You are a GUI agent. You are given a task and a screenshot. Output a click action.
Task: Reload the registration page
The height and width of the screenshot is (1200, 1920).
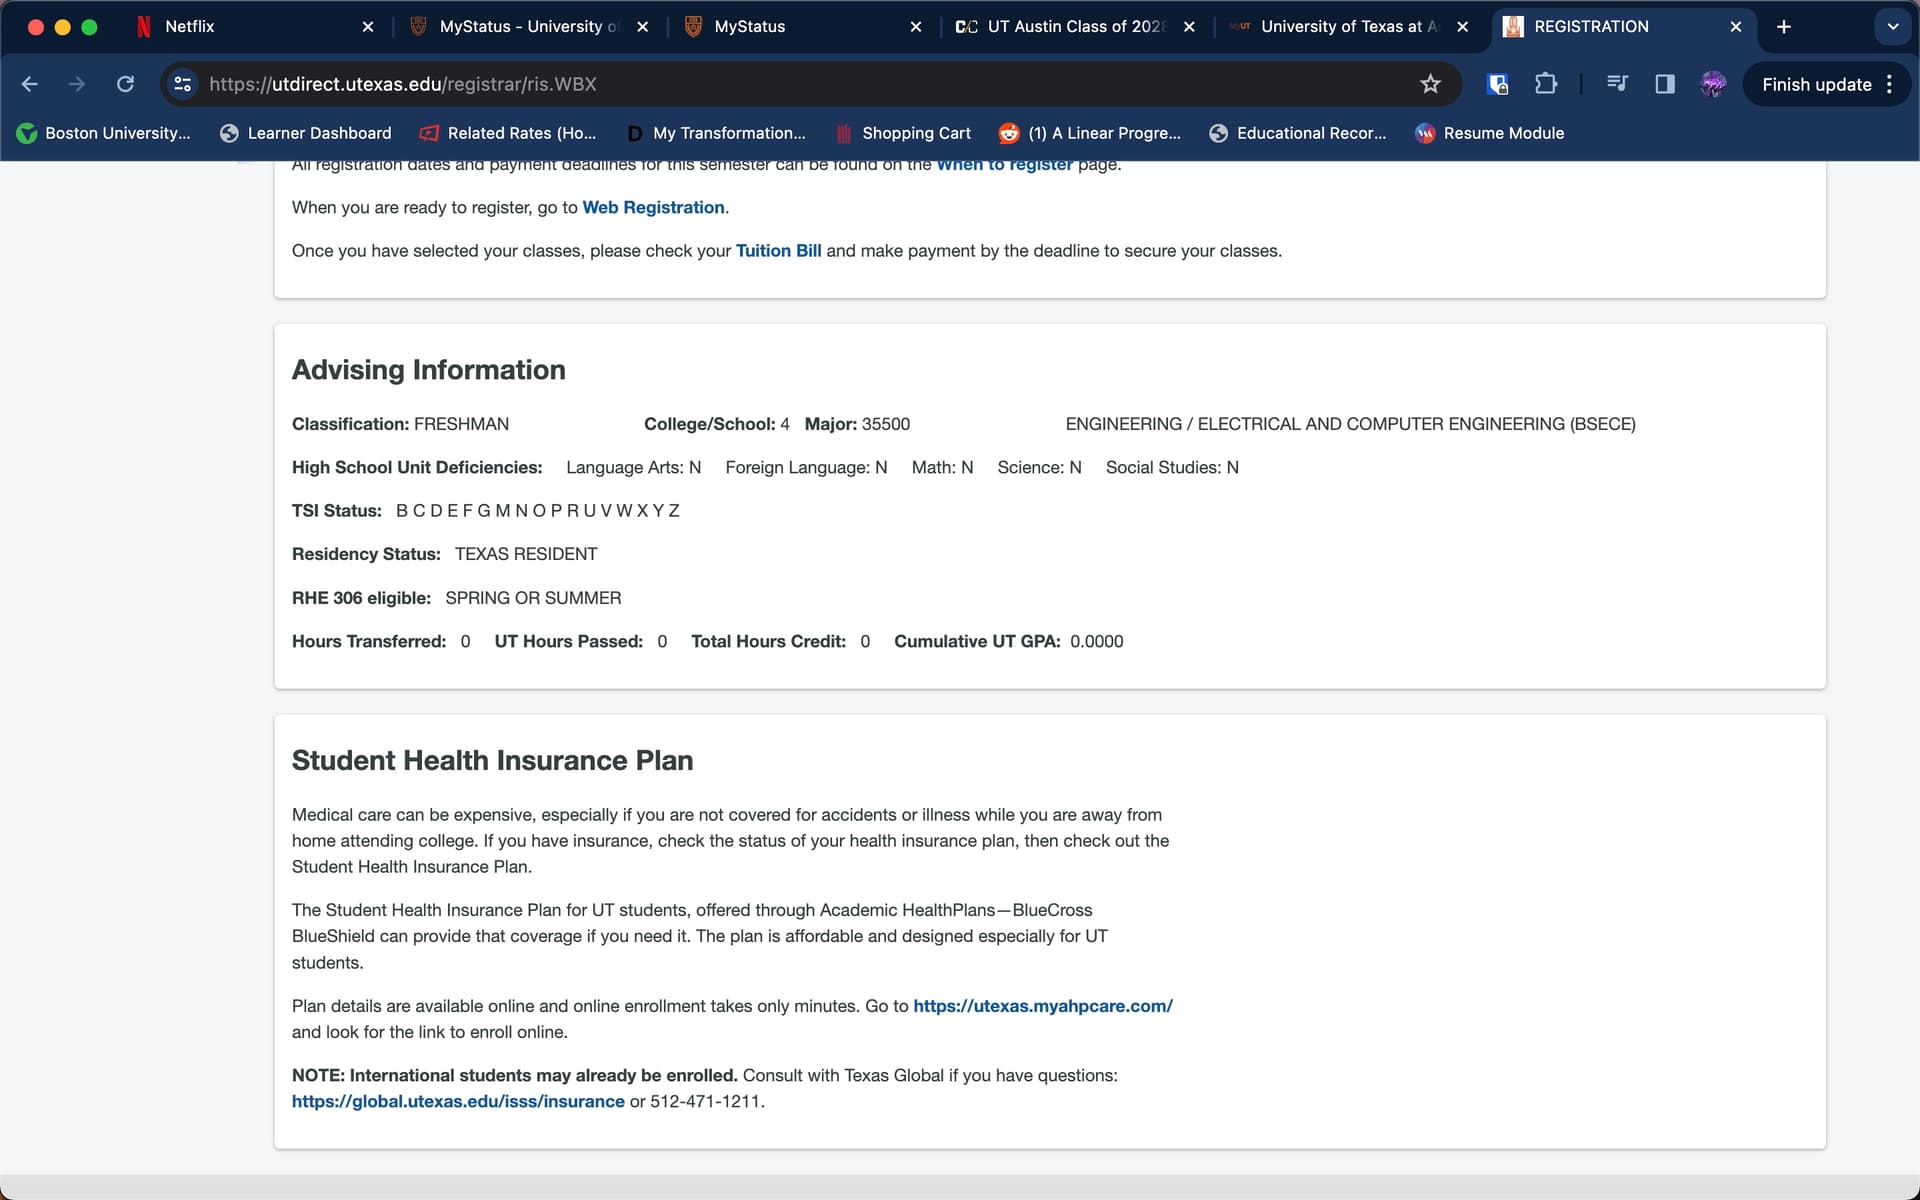[x=125, y=84]
